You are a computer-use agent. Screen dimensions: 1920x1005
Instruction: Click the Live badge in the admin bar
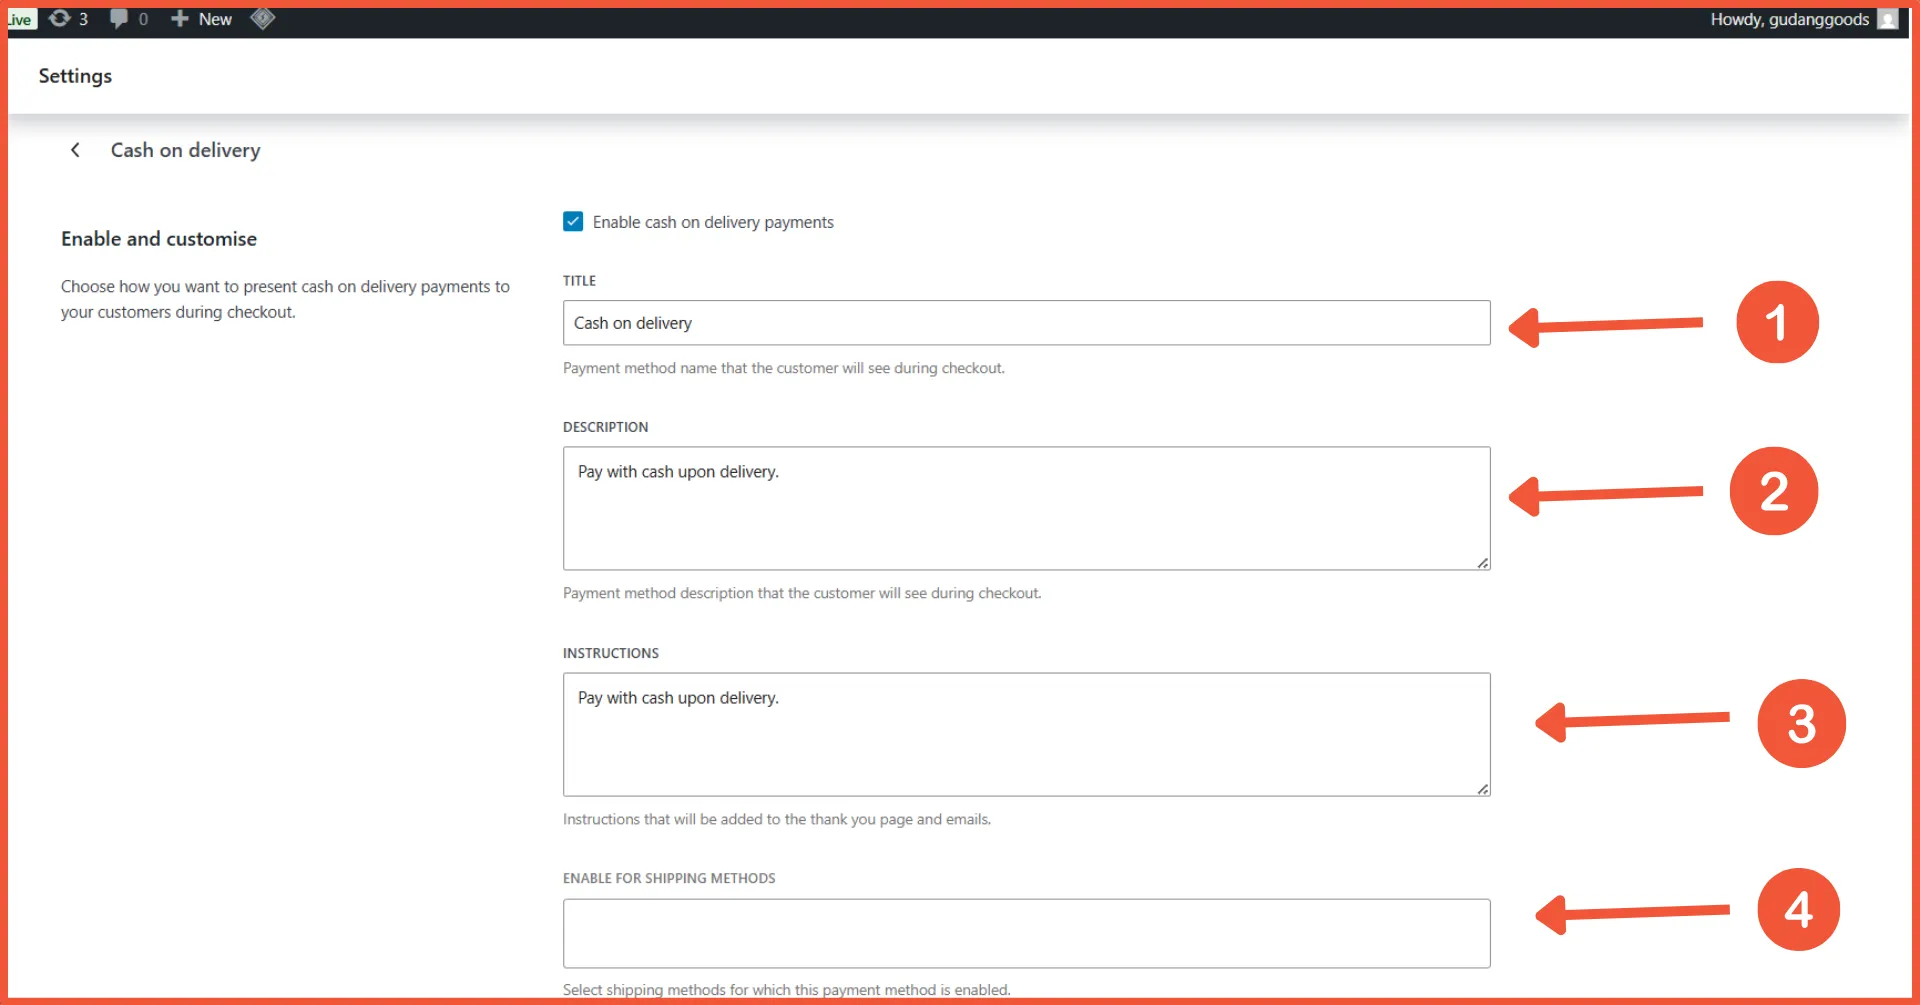click(x=19, y=18)
